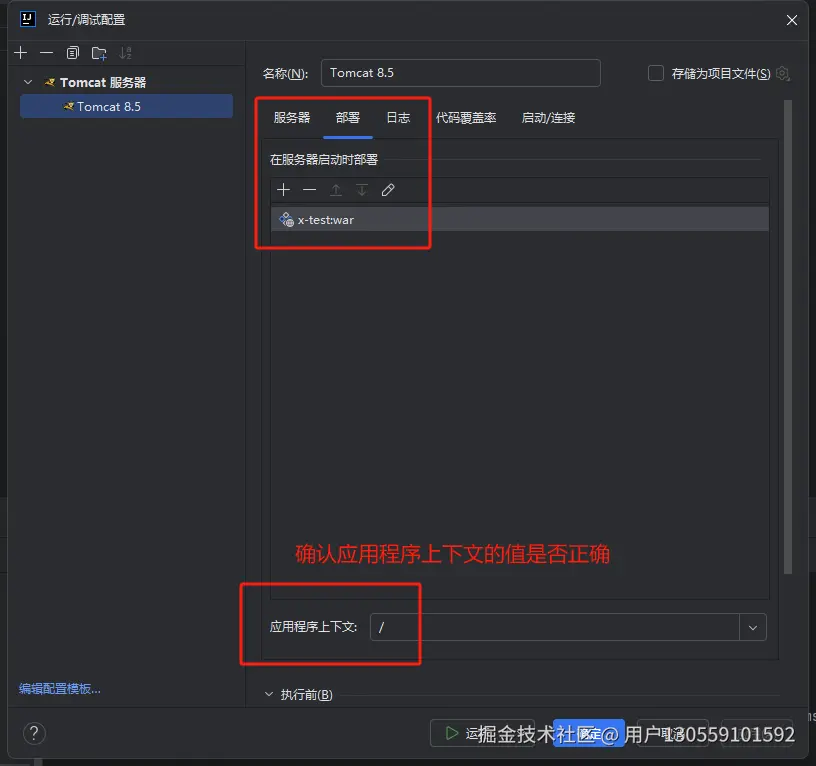This screenshot has width=816, height=766.
Task: Switch to the 启动/连接 tab
Action: (x=548, y=118)
